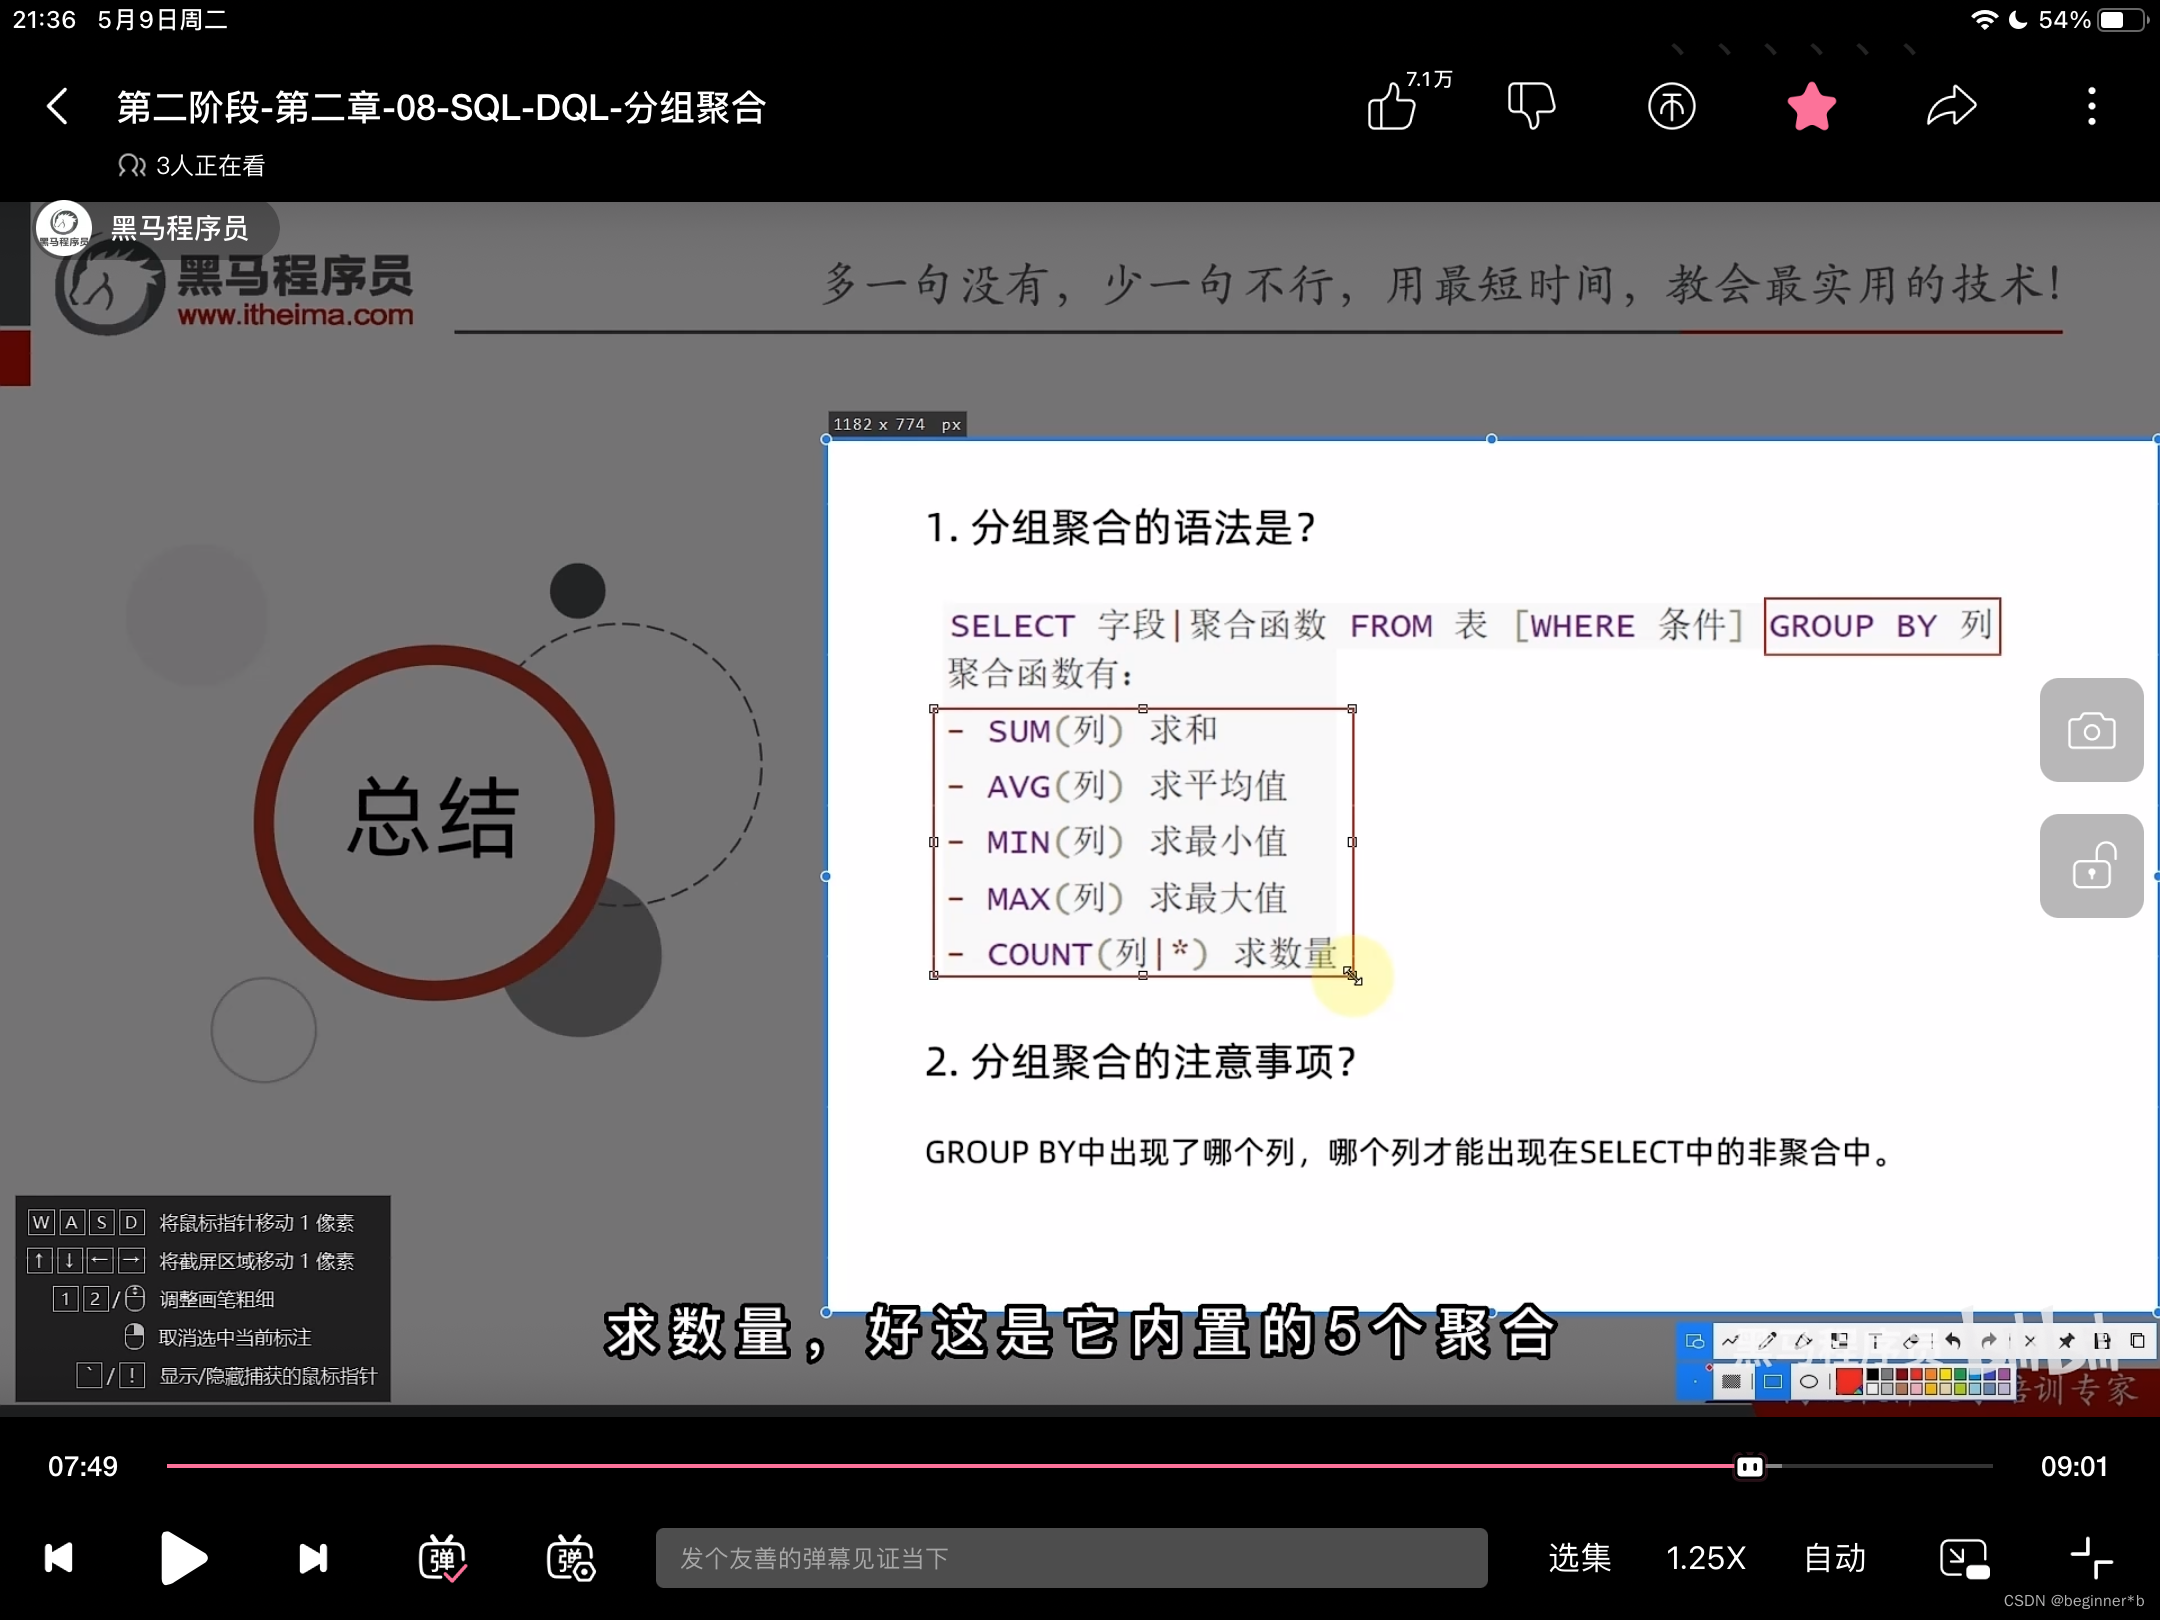Screen dimensions: 2160x1620
Task: Open the 选集 episode list
Action: (1579, 1558)
